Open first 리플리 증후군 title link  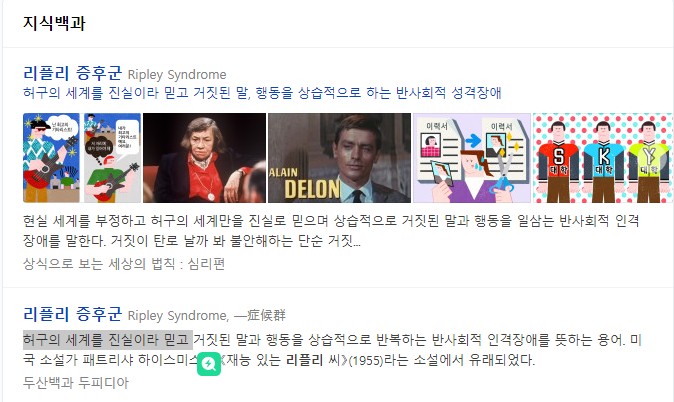click(x=73, y=73)
